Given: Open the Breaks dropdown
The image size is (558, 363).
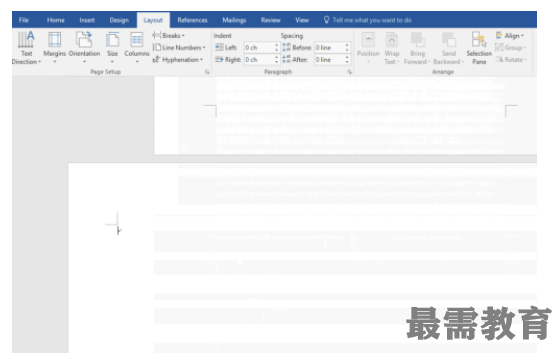Looking at the screenshot, I should [169, 36].
